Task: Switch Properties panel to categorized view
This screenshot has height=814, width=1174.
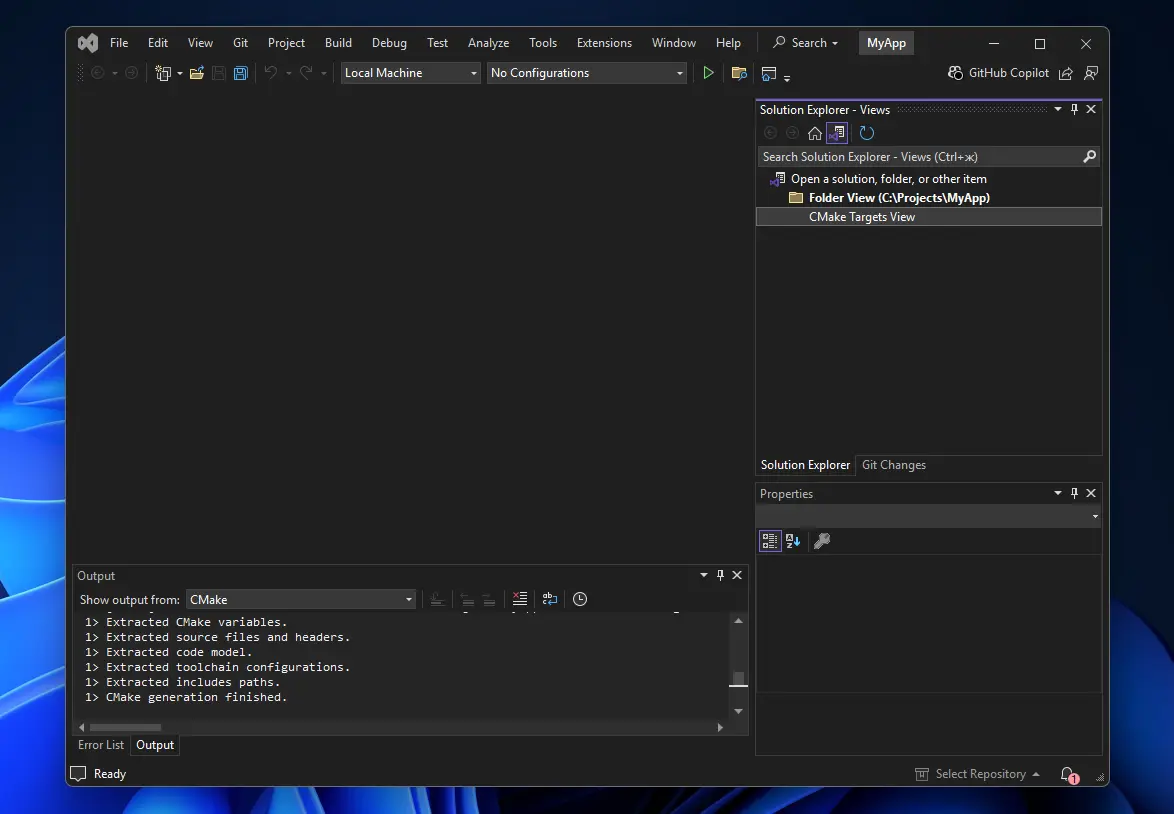Action: point(770,541)
